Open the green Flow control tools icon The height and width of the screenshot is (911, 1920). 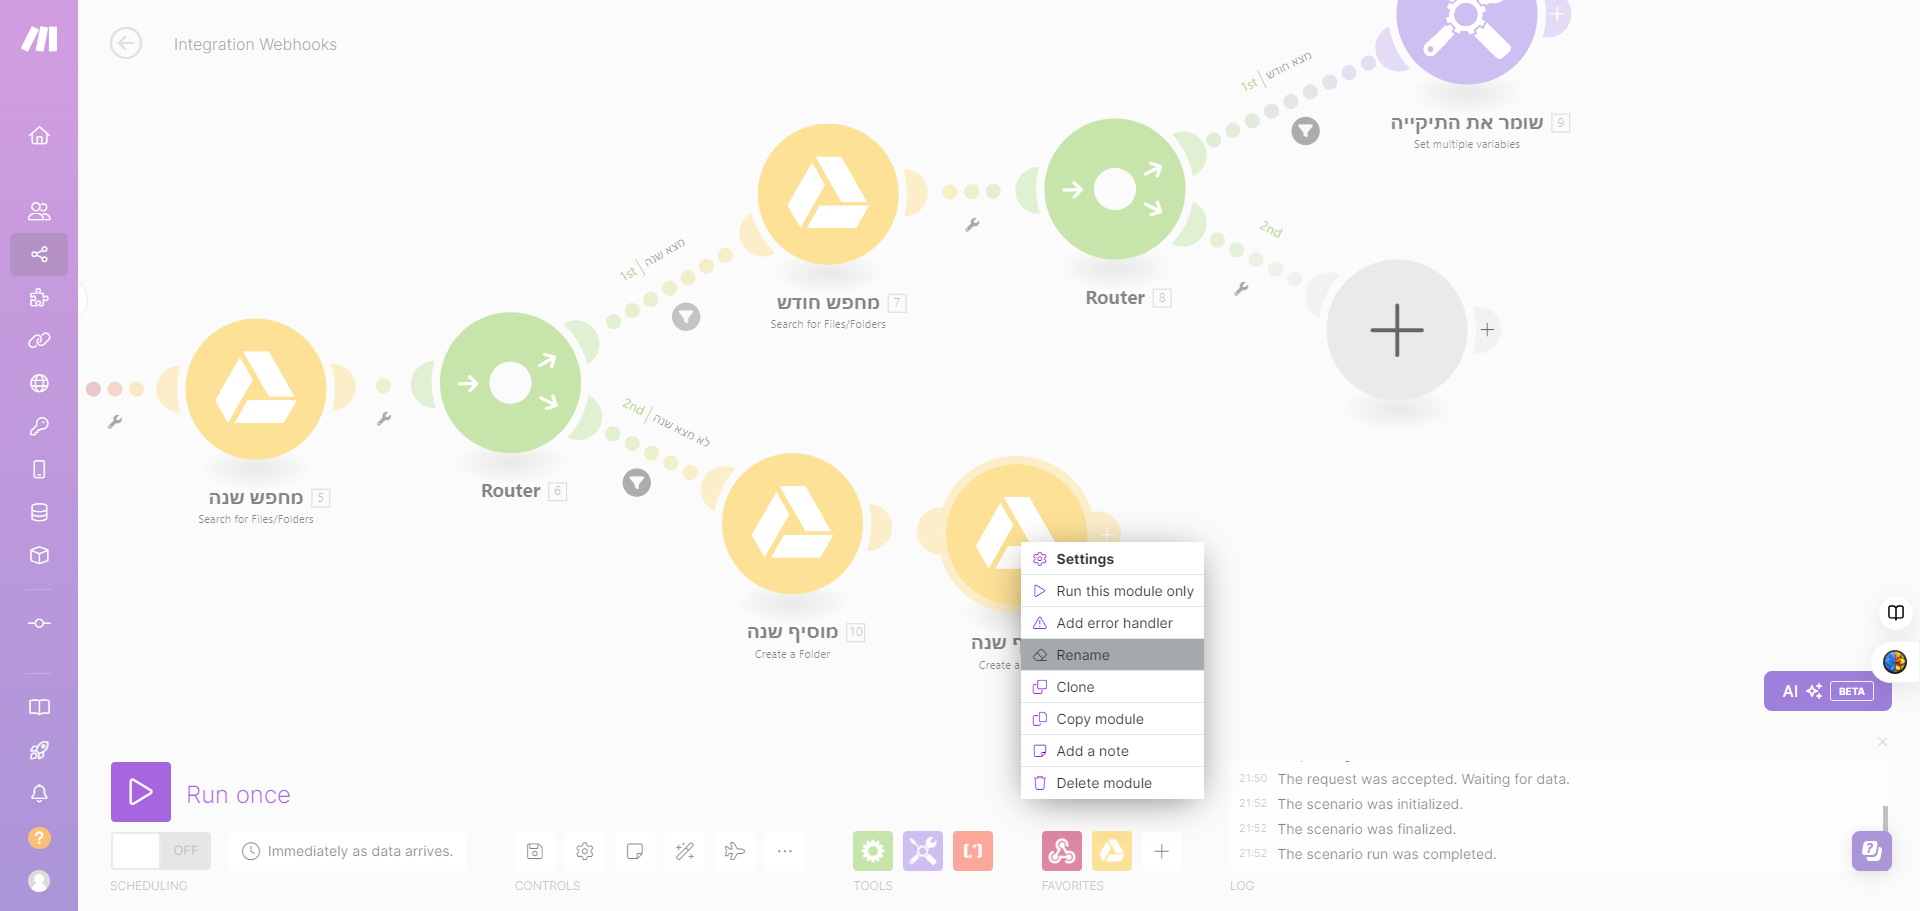click(873, 851)
